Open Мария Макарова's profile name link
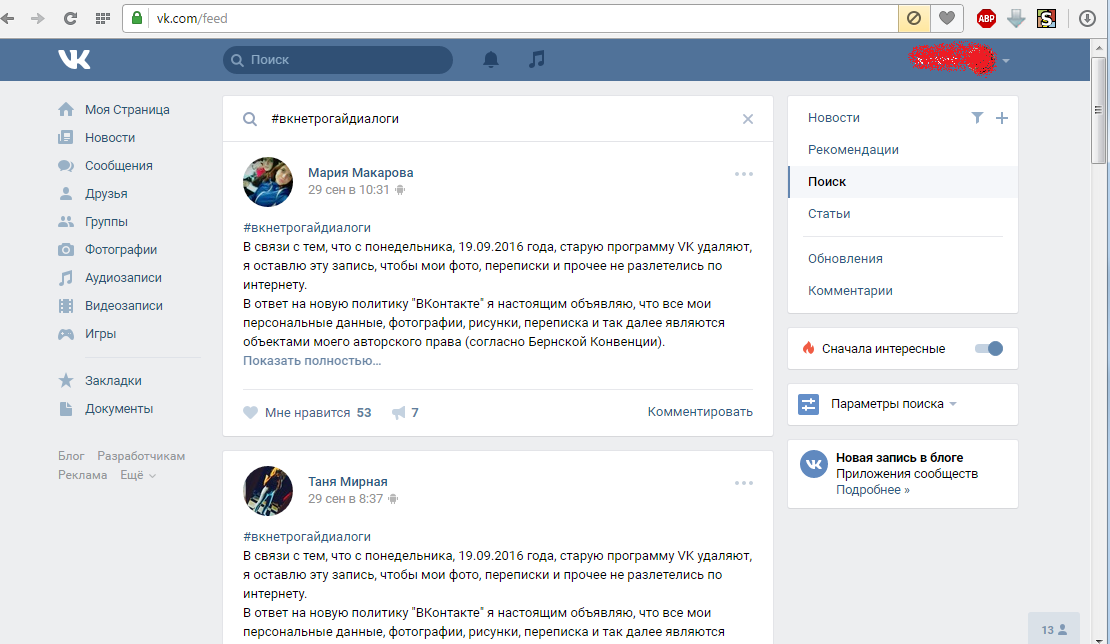This screenshot has height=644, width=1110. [x=360, y=173]
